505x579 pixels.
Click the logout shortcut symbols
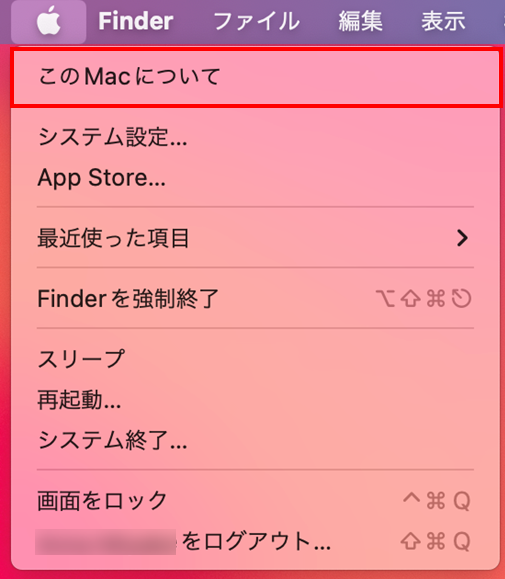coord(436,542)
